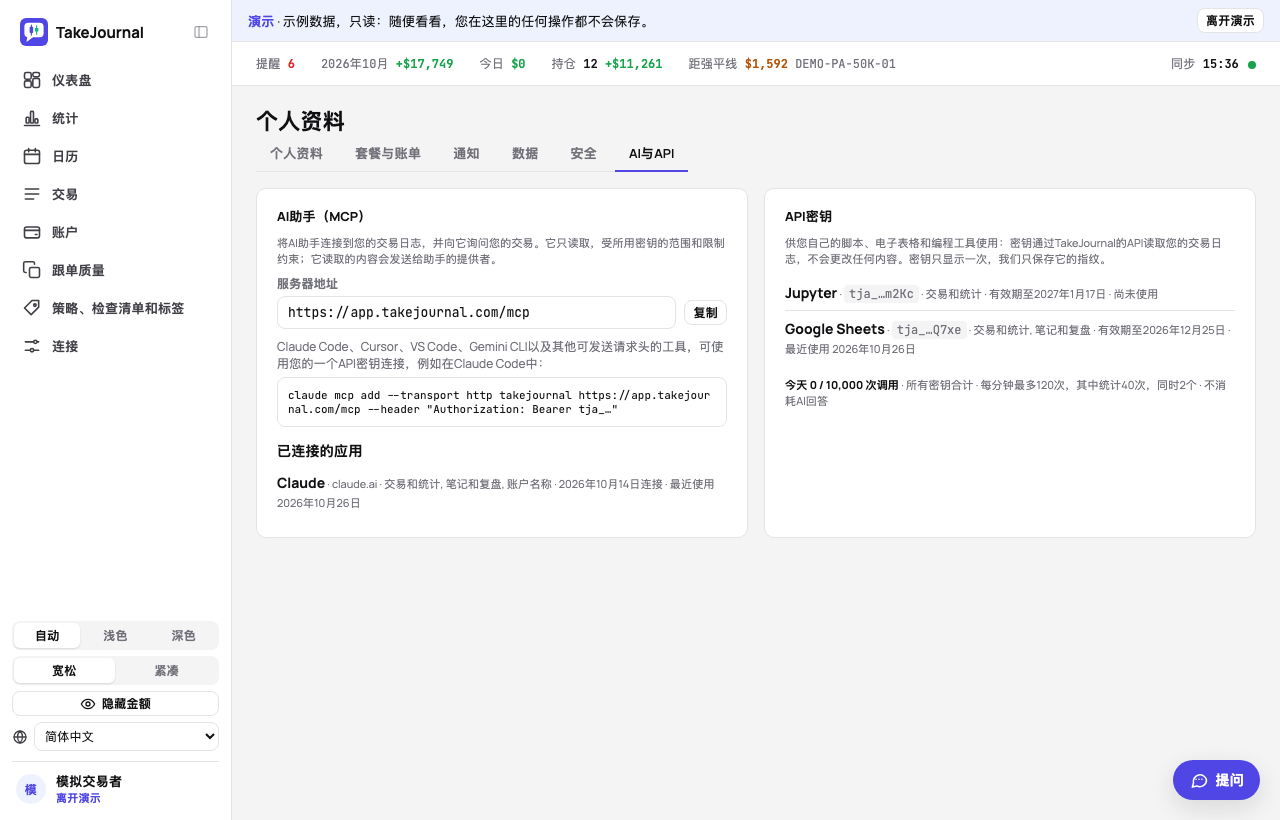Open the 通知 tab

pyautogui.click(x=466, y=154)
